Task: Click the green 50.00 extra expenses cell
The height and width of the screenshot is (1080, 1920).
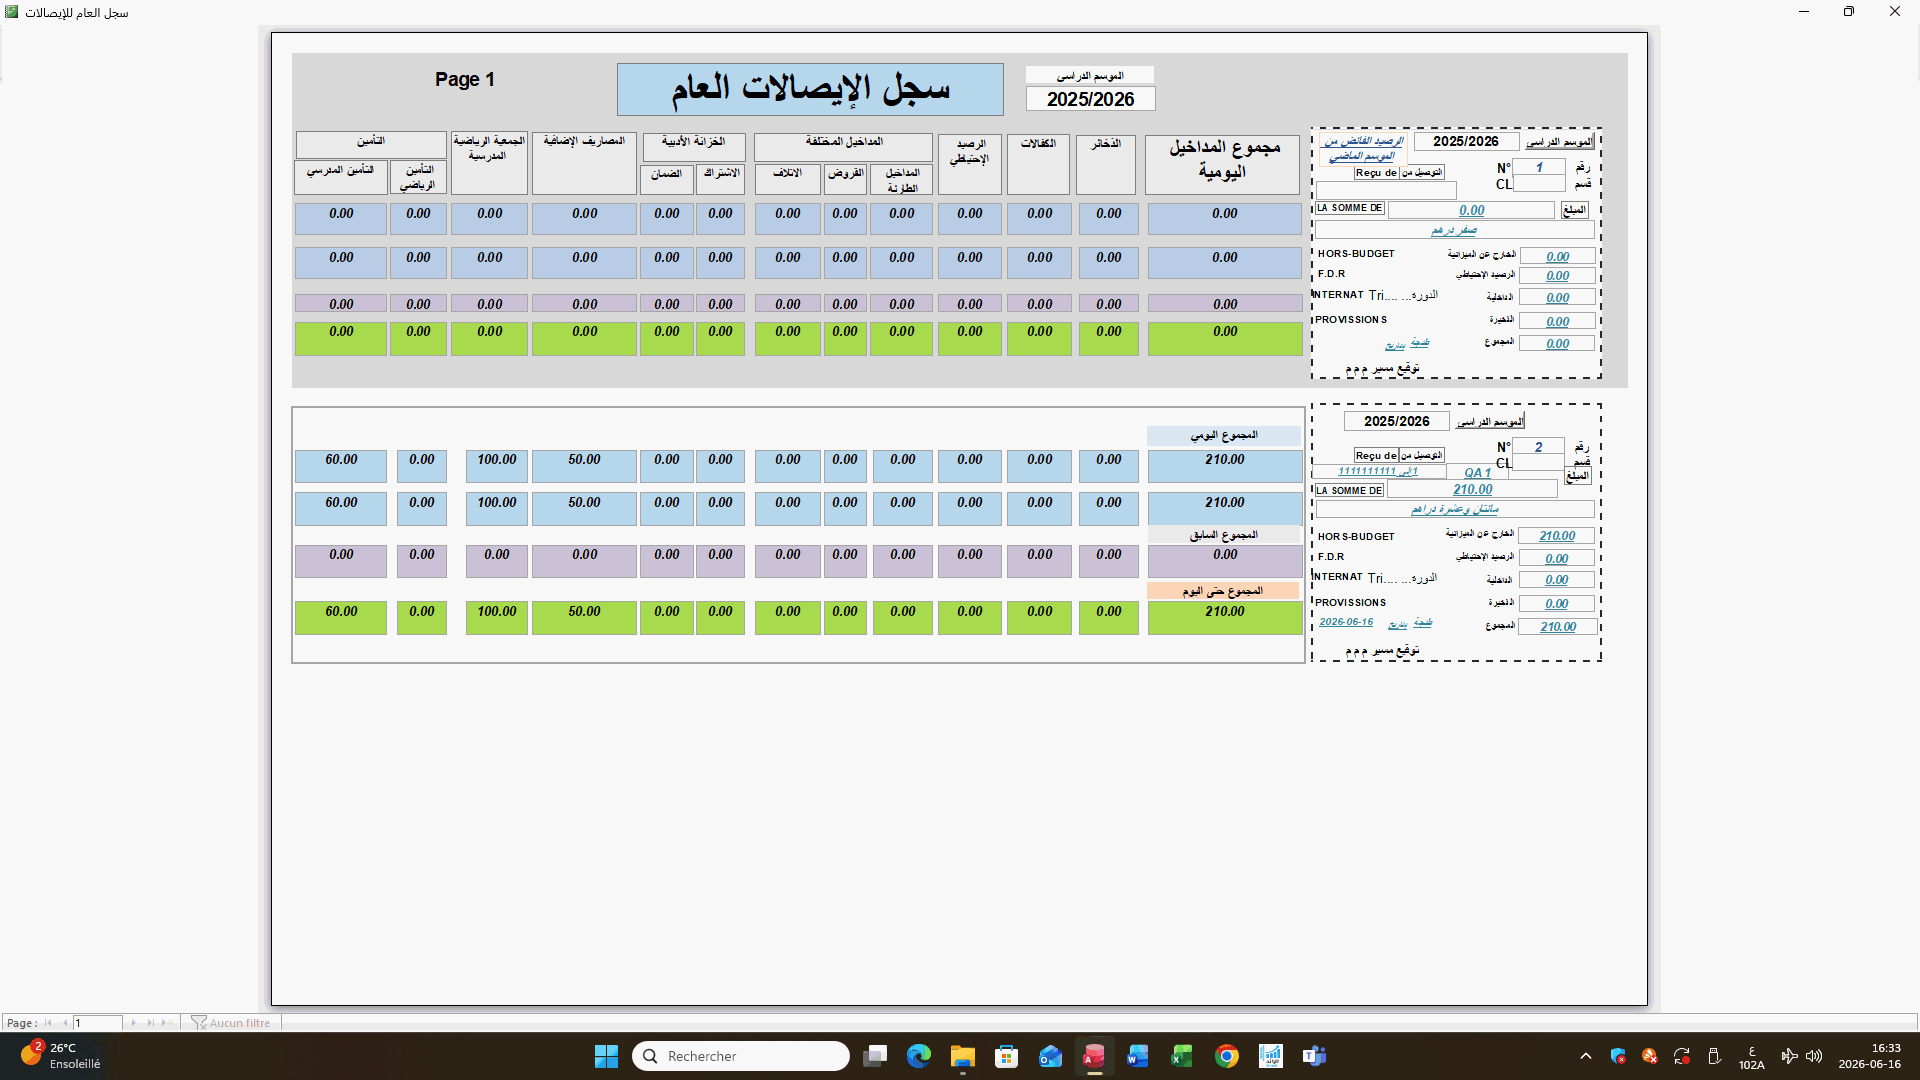Action: [x=584, y=617]
